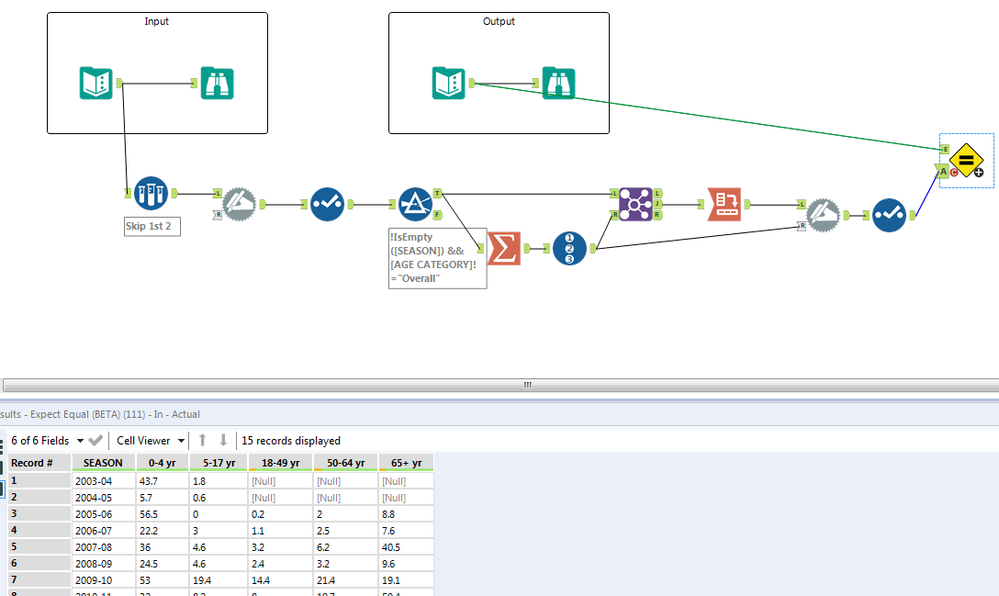Click the 43.7 cell in 0-4 yr column
The width and height of the screenshot is (999, 596).
(x=162, y=481)
